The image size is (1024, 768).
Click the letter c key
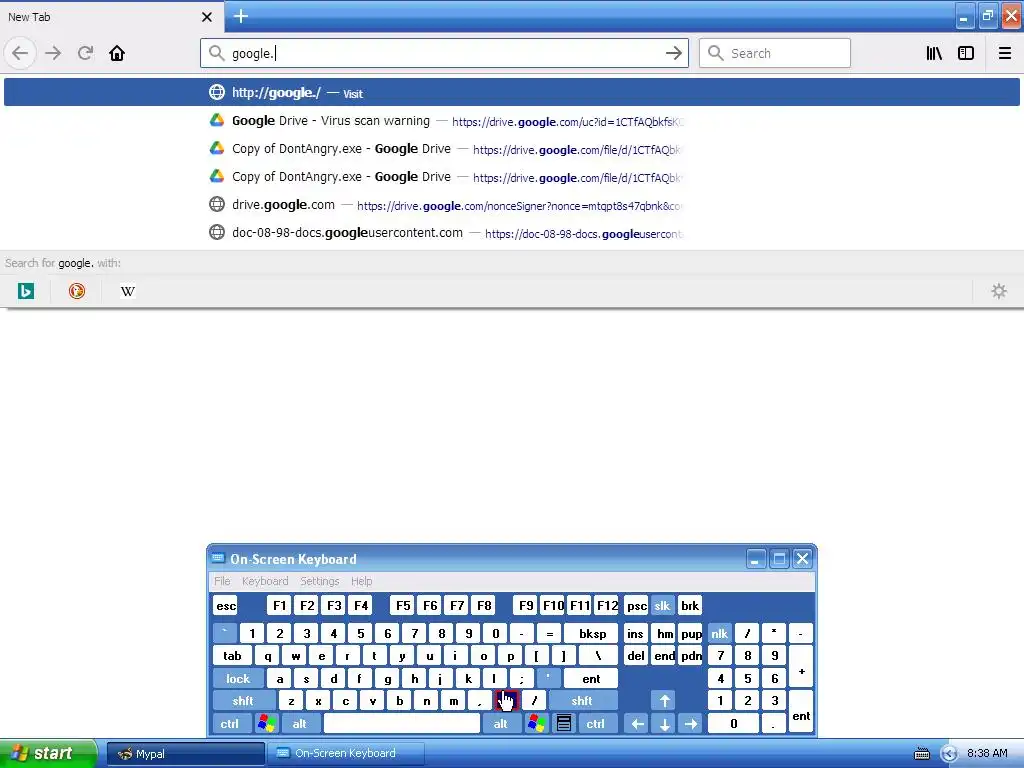pyautogui.click(x=345, y=701)
